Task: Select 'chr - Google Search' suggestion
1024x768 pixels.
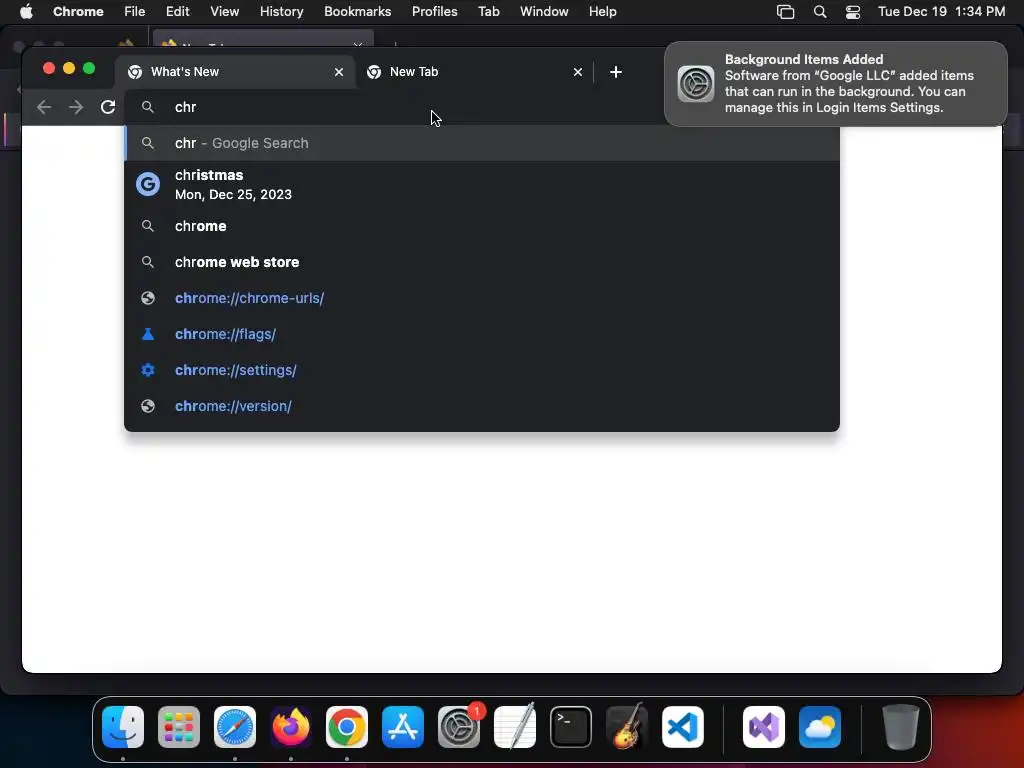Action: (x=482, y=143)
